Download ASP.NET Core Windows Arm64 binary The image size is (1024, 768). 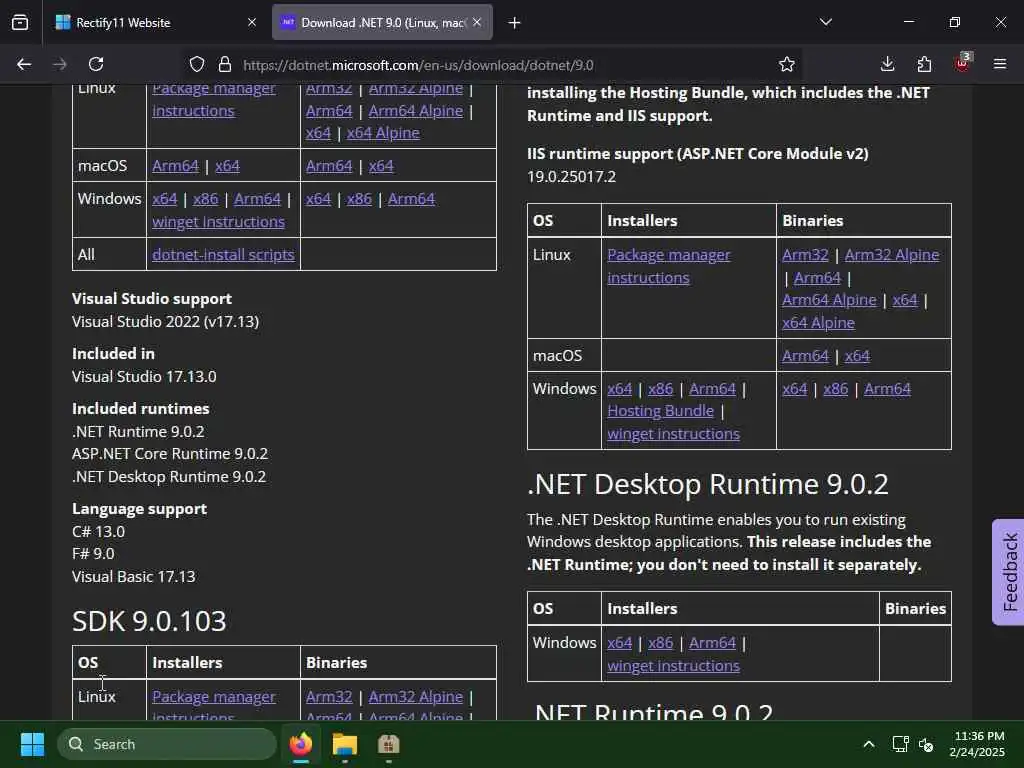coord(887,389)
